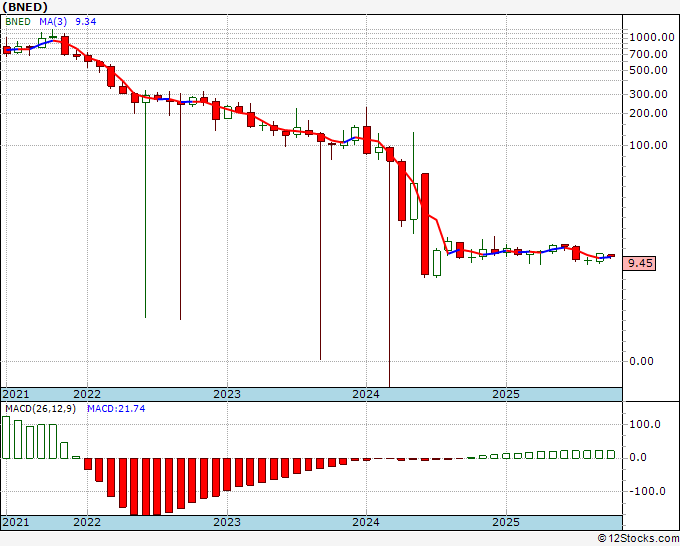Image resolution: width=680 pixels, height=546 pixels.
Task: Click the 9.34 moving average value
Action: click(x=86, y=22)
